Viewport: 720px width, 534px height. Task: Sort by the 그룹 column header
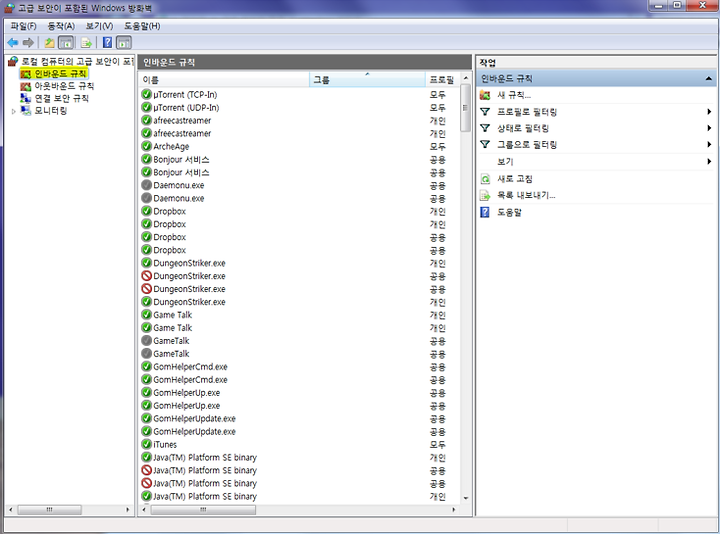[367, 80]
